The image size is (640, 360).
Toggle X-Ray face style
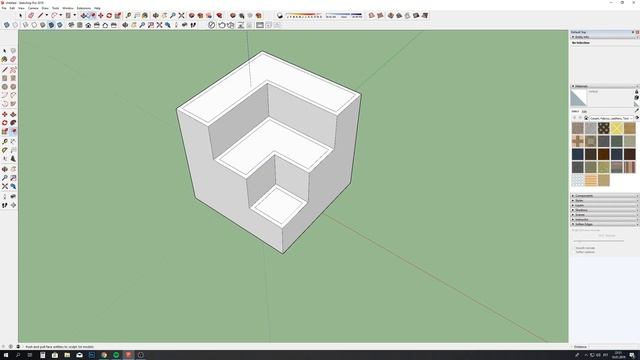pos(7,25)
